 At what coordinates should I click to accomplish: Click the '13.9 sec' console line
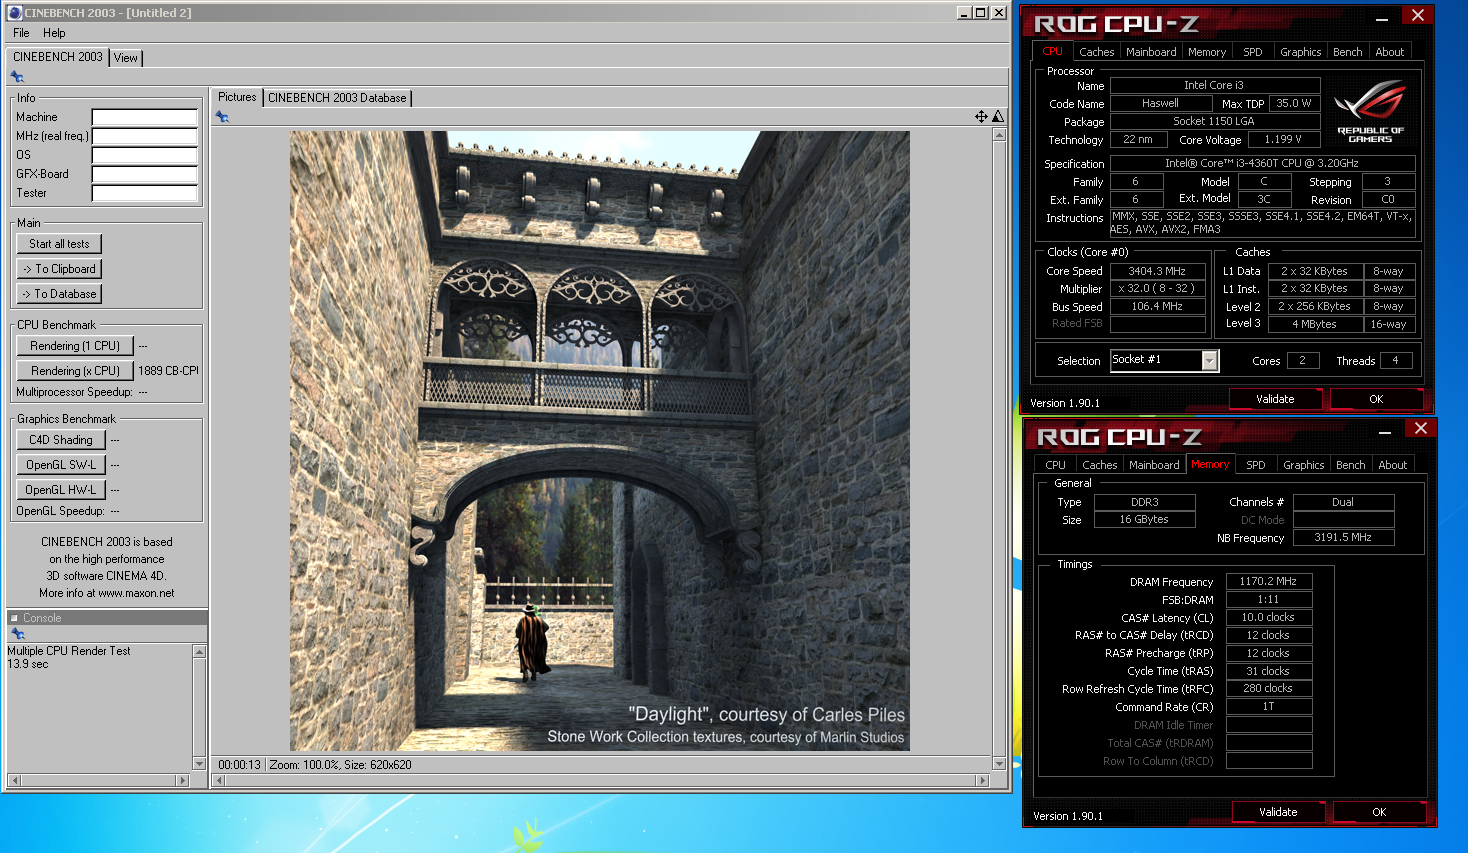(27, 664)
